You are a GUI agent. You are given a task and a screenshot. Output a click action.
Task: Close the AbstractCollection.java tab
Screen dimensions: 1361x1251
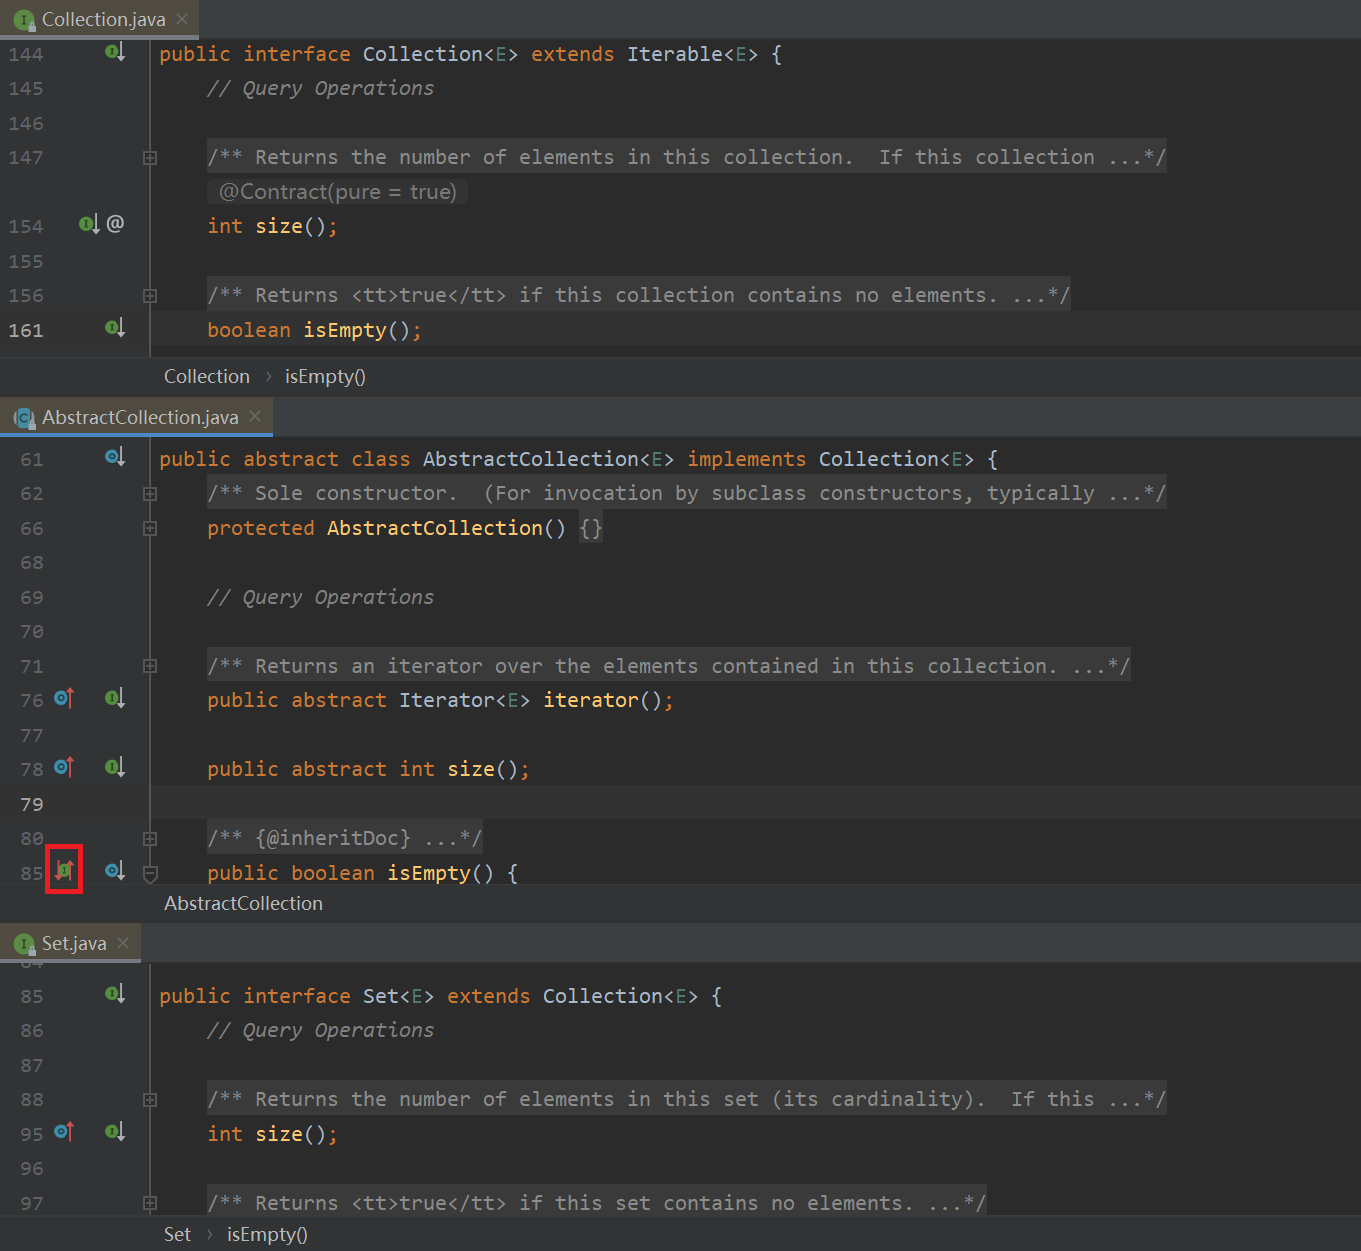click(255, 416)
